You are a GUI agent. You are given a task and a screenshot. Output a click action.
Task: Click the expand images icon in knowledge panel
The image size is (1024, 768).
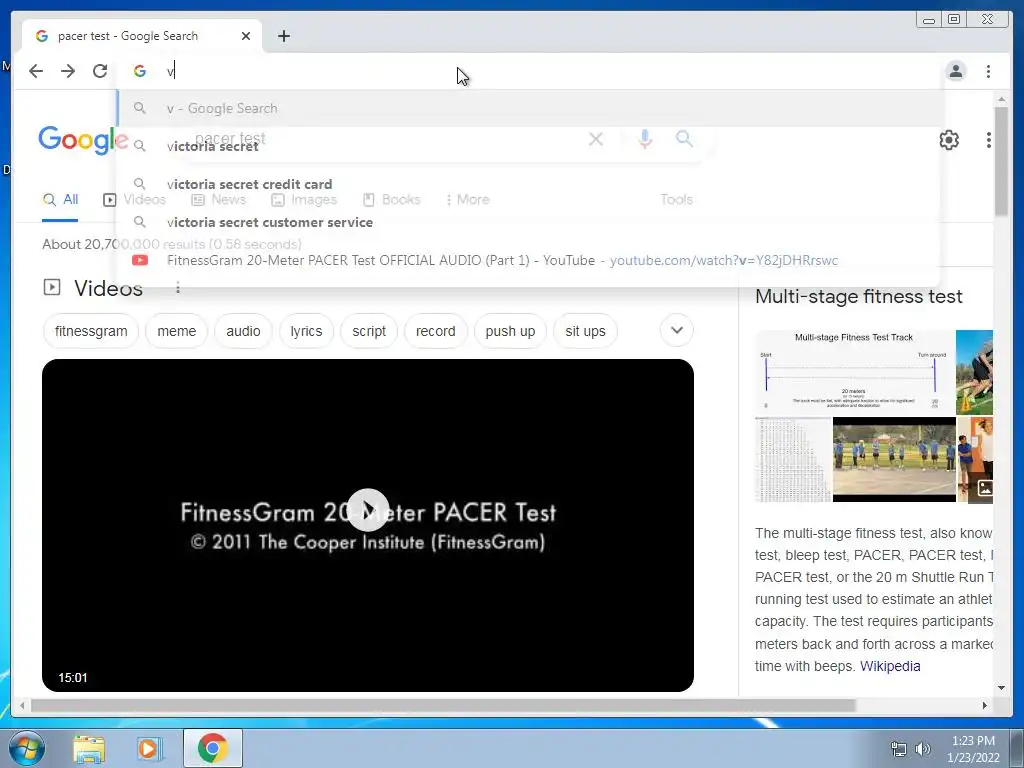985,488
